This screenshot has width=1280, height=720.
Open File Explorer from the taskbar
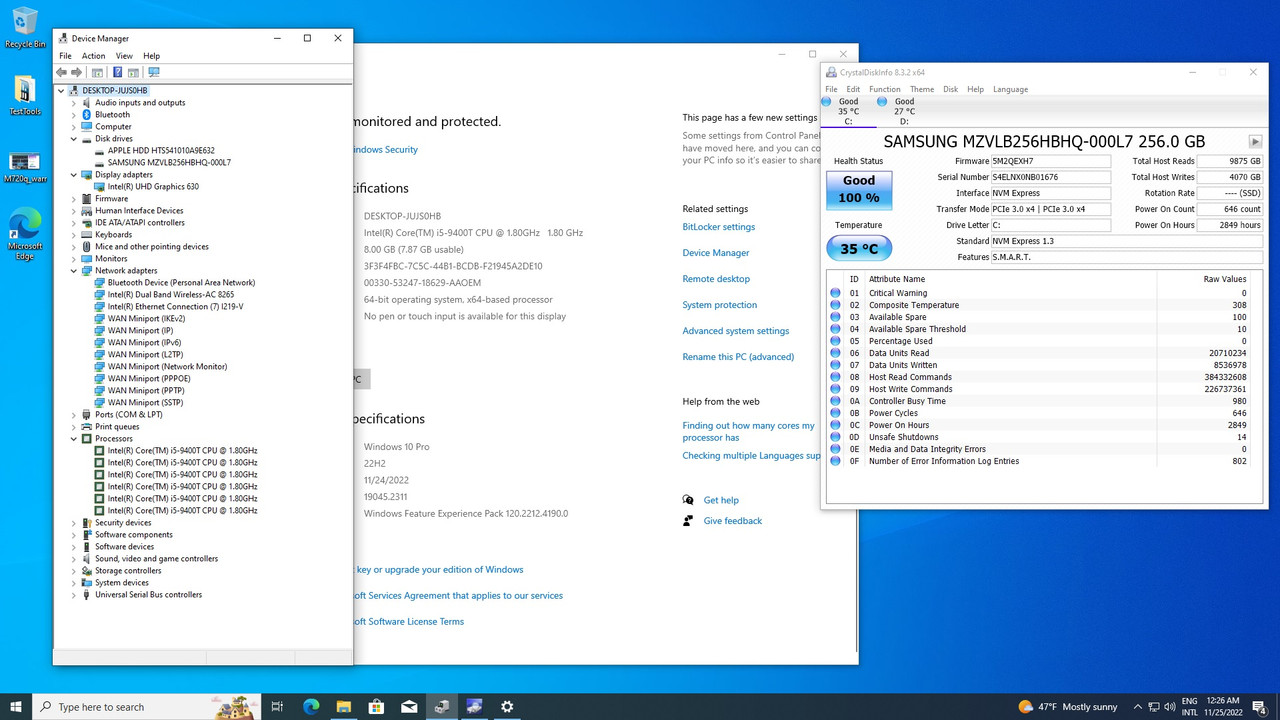pos(343,706)
